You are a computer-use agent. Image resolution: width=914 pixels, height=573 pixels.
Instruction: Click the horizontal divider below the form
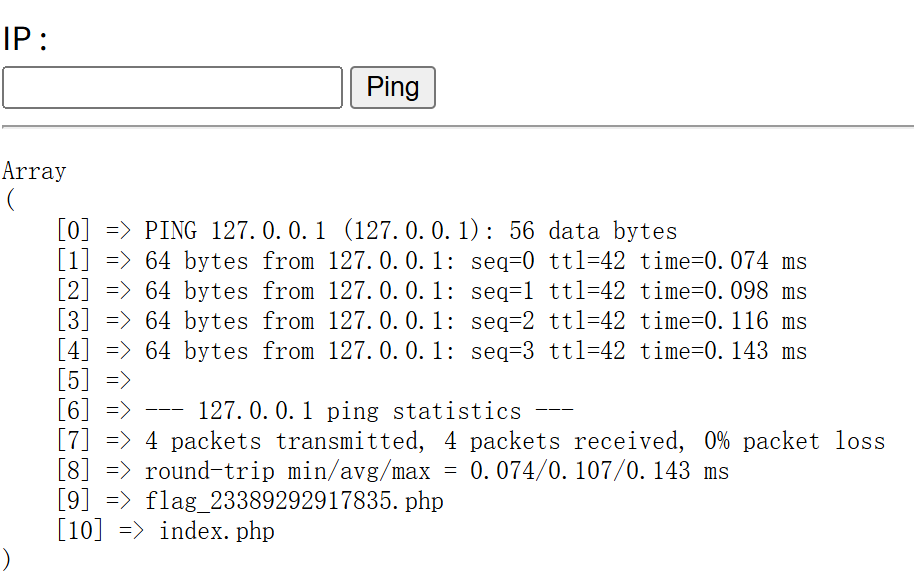point(457,127)
